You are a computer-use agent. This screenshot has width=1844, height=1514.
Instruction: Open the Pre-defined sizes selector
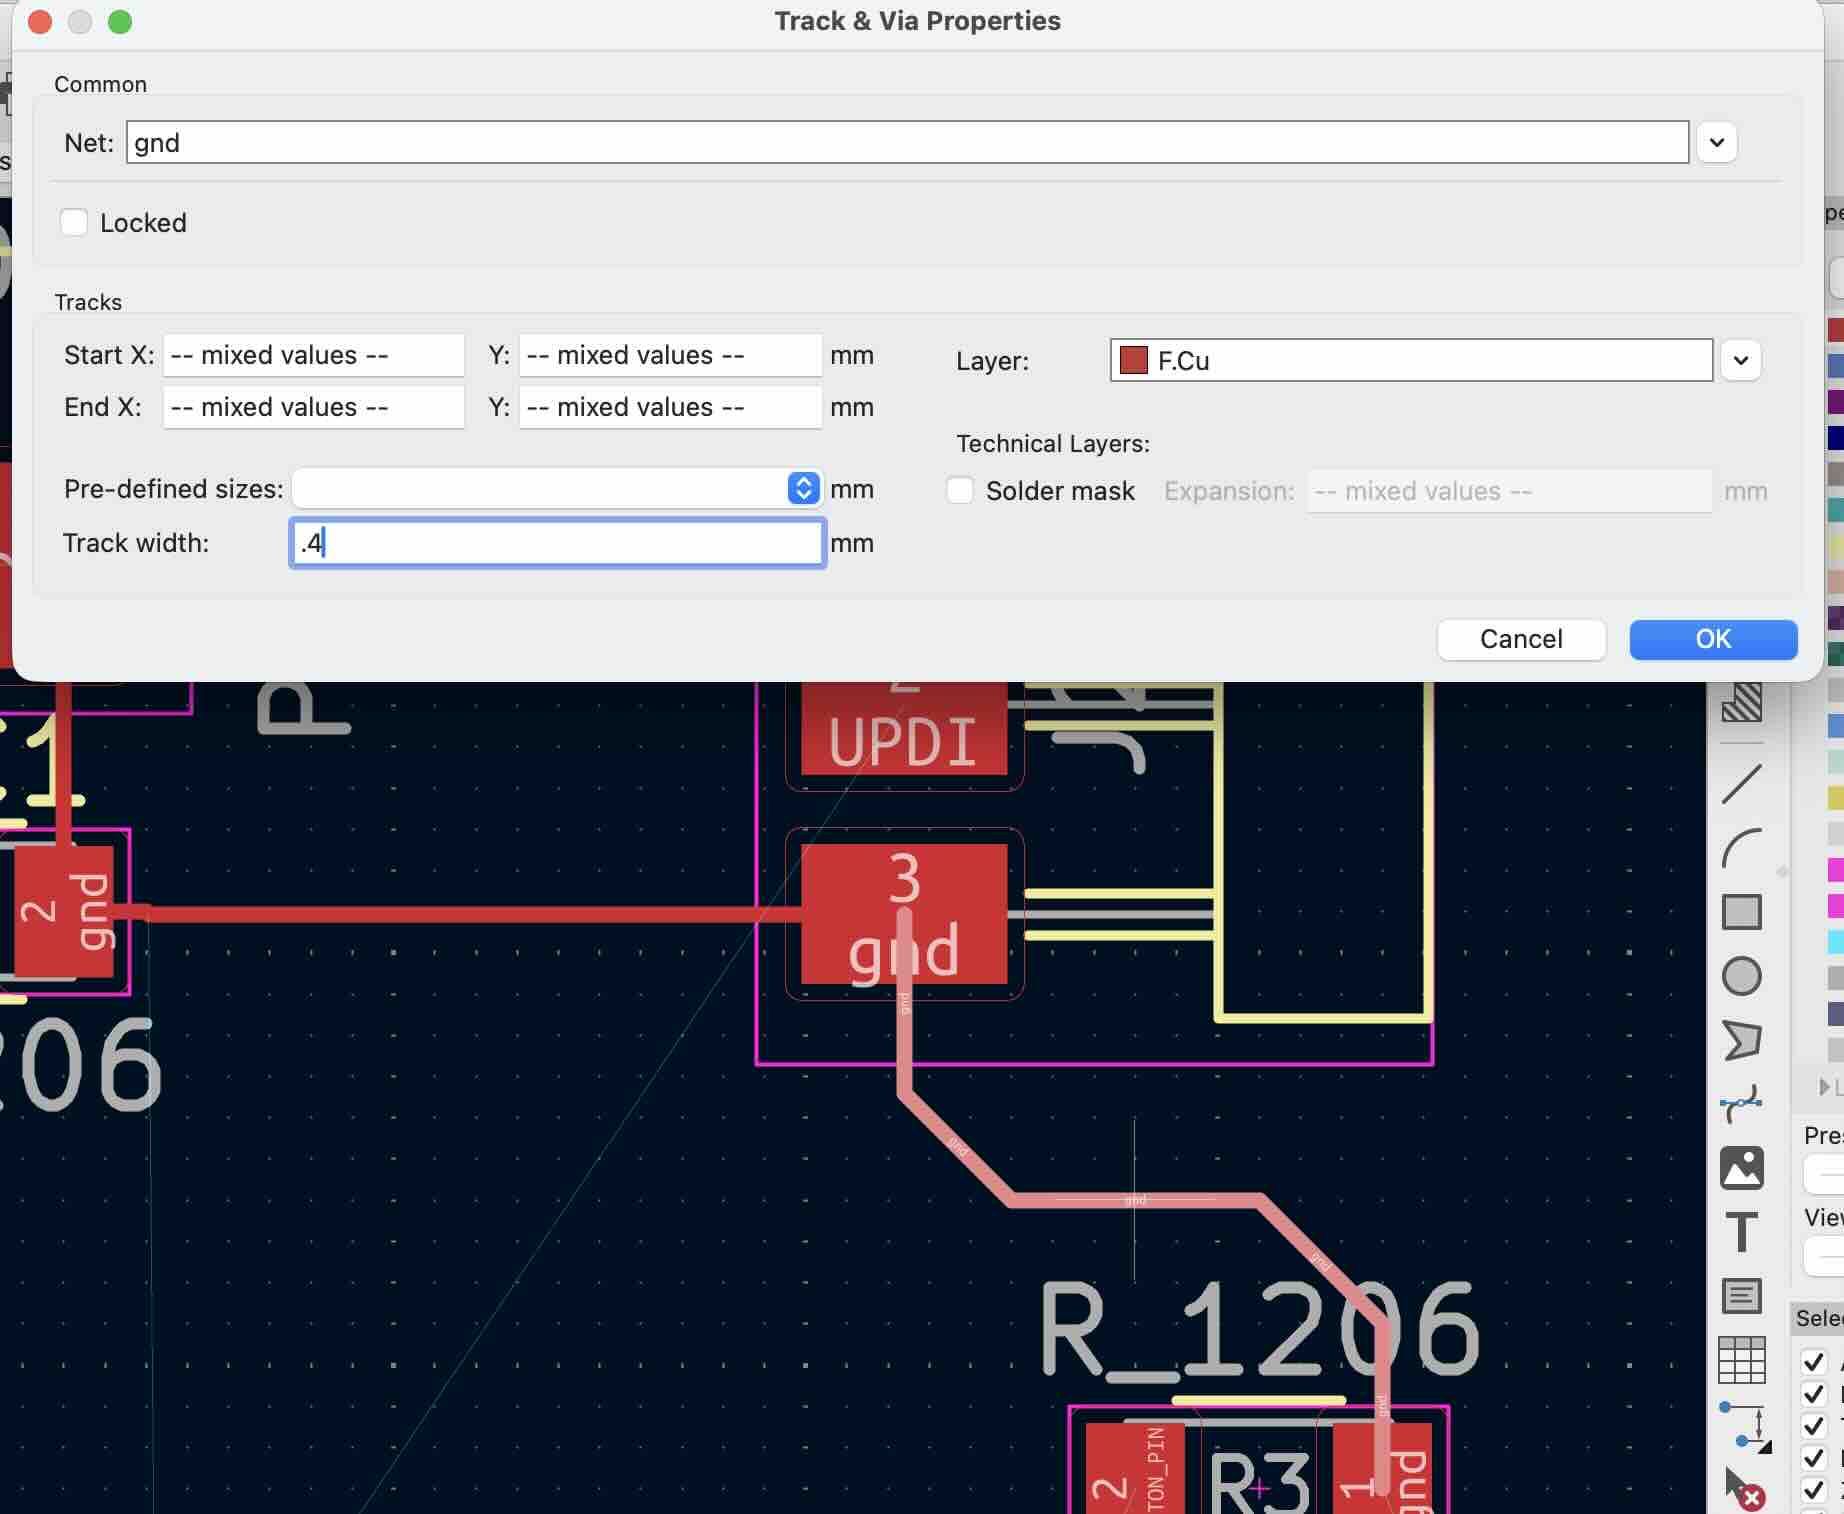(x=558, y=488)
